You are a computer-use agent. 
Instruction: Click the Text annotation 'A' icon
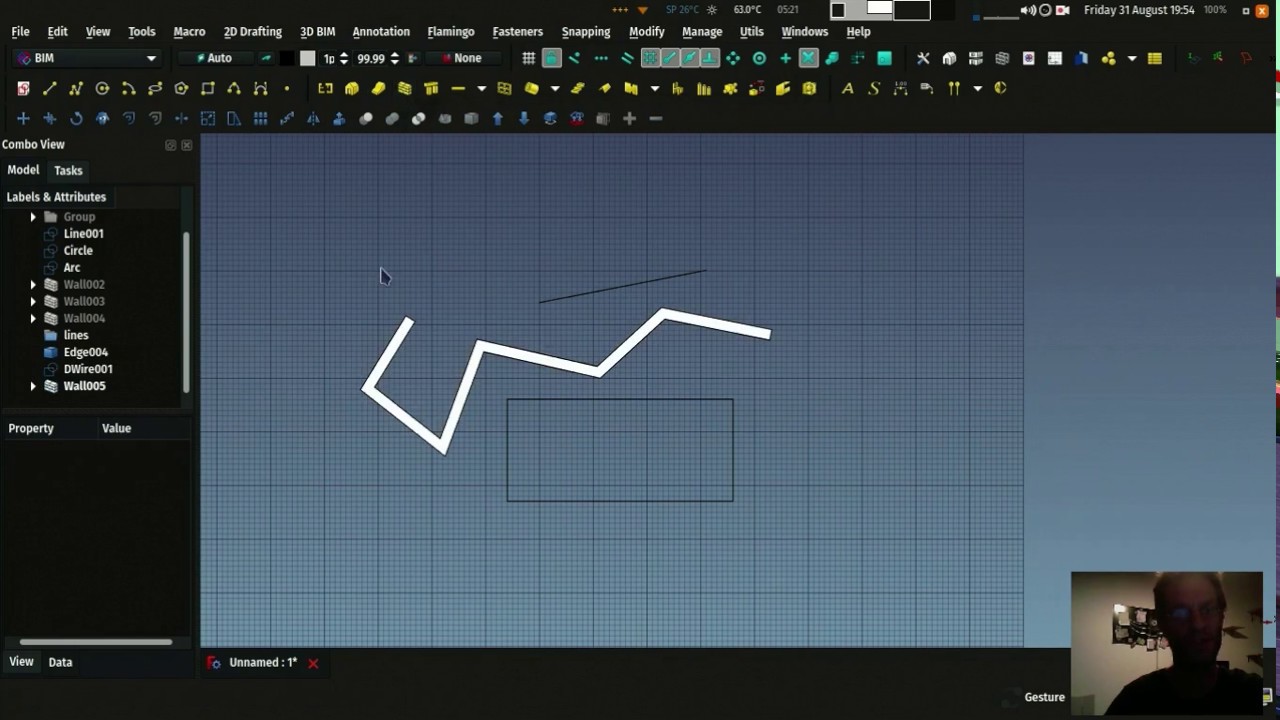848,89
